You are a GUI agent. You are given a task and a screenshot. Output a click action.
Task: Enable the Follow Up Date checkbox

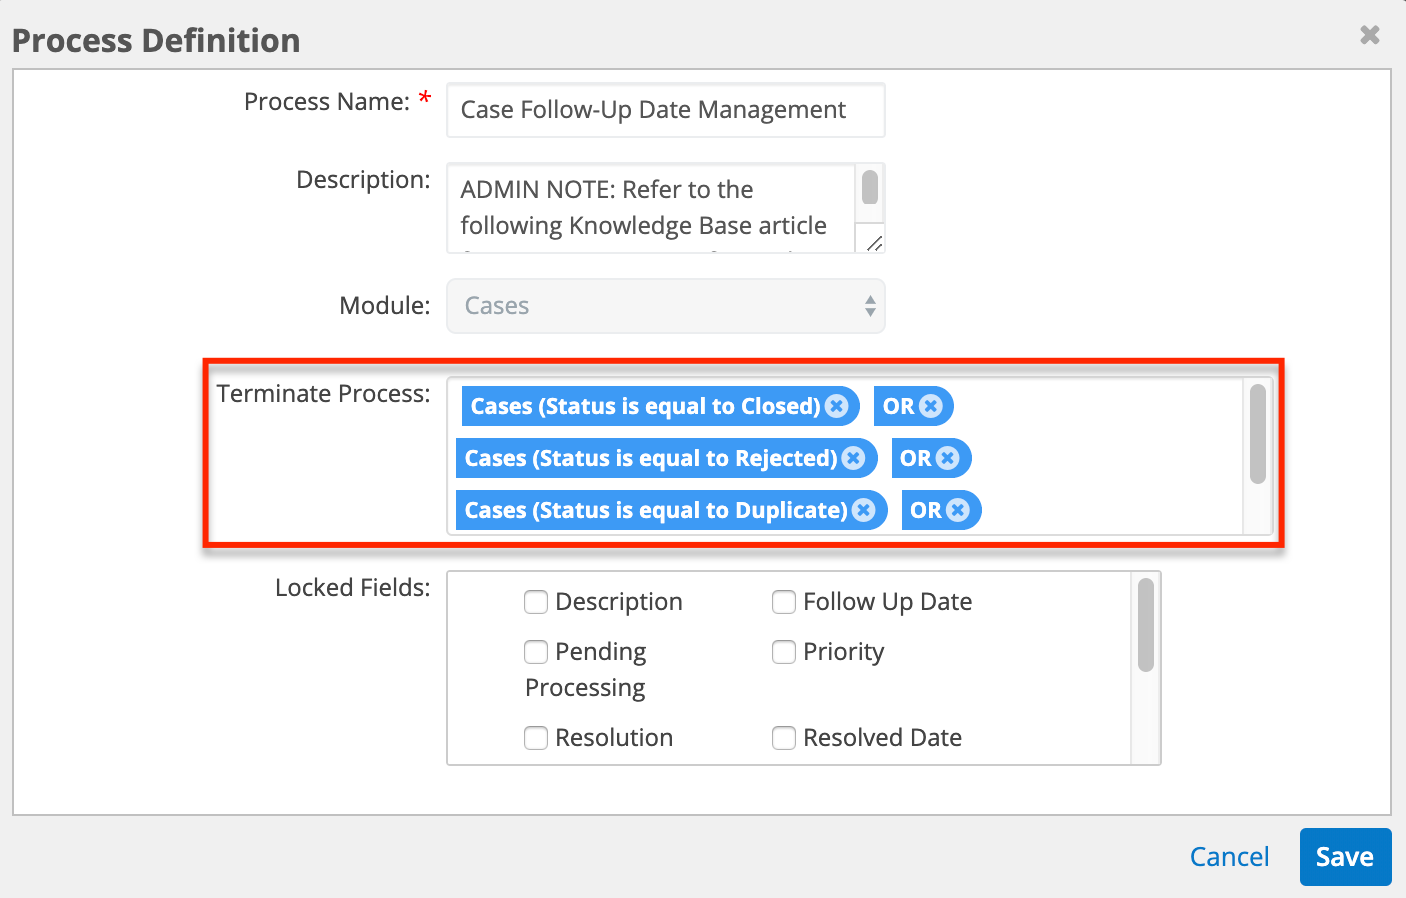[x=784, y=602]
